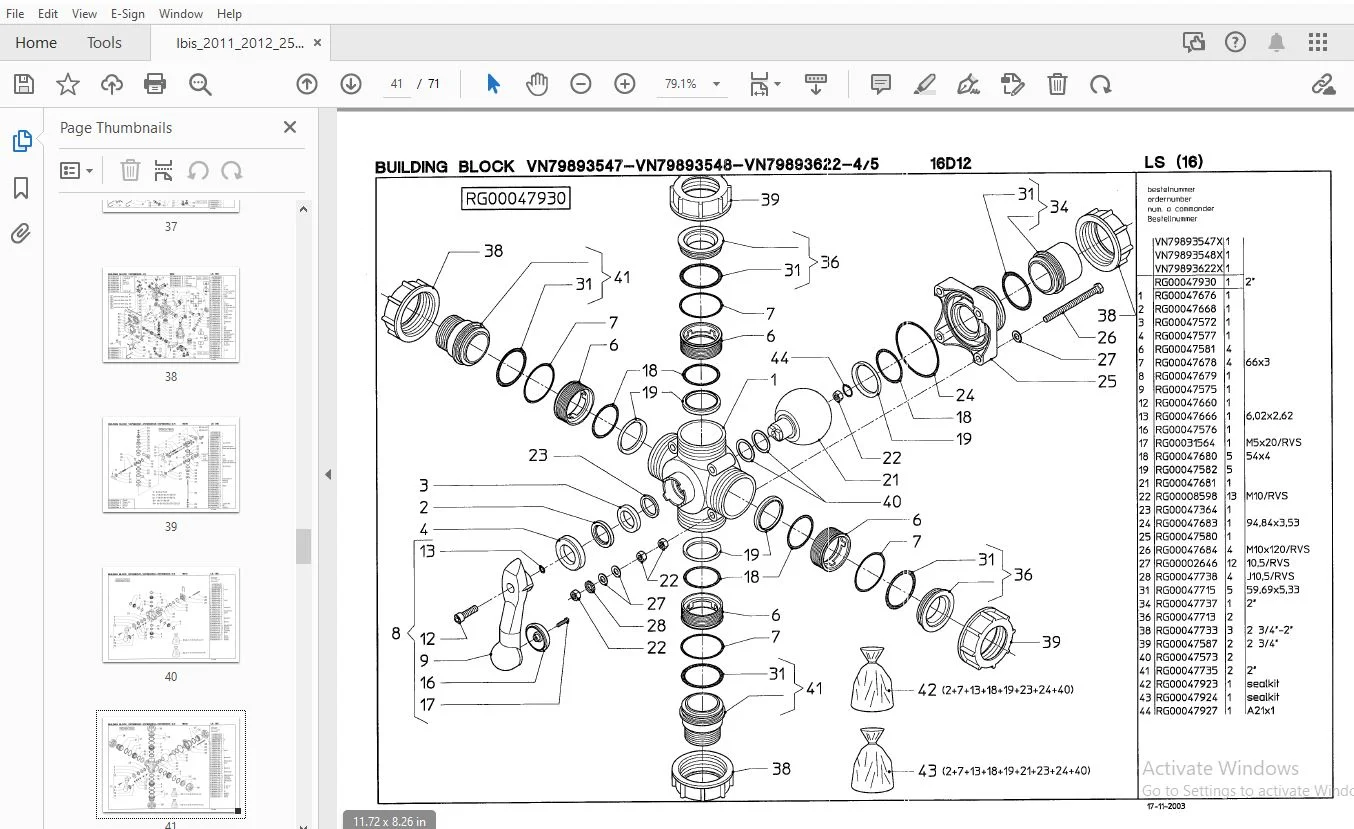
Task: Click the thumbnail panel print pages icon
Action: [164, 170]
